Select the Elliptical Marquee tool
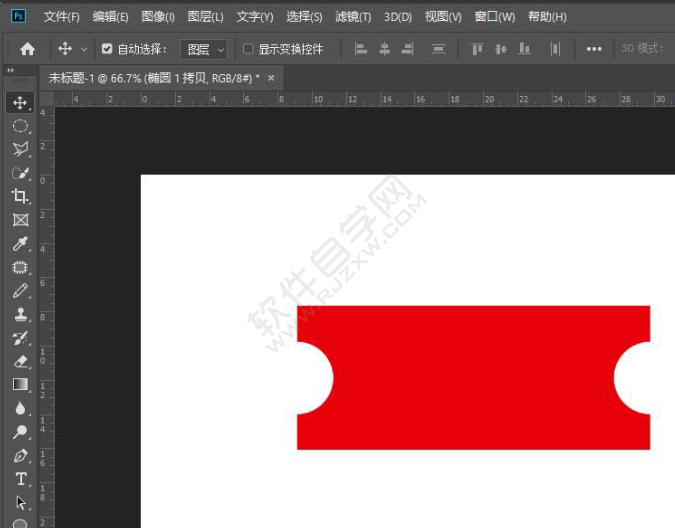The width and height of the screenshot is (675, 528). coord(20,126)
